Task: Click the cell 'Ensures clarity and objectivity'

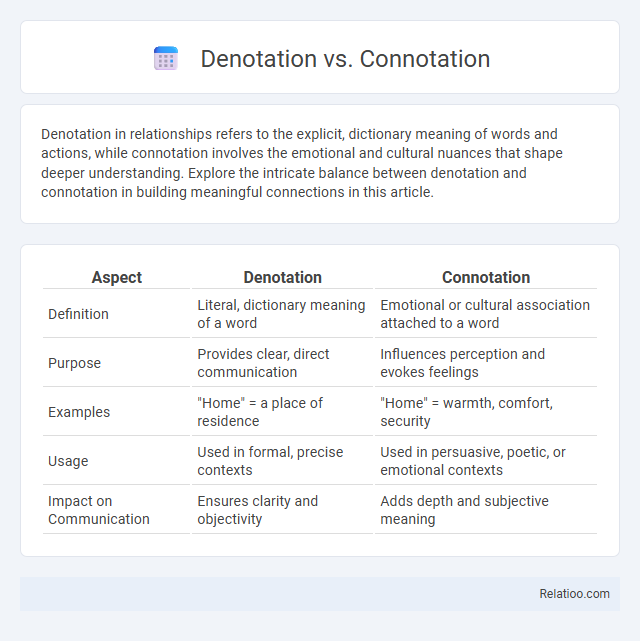Action: tap(282, 510)
